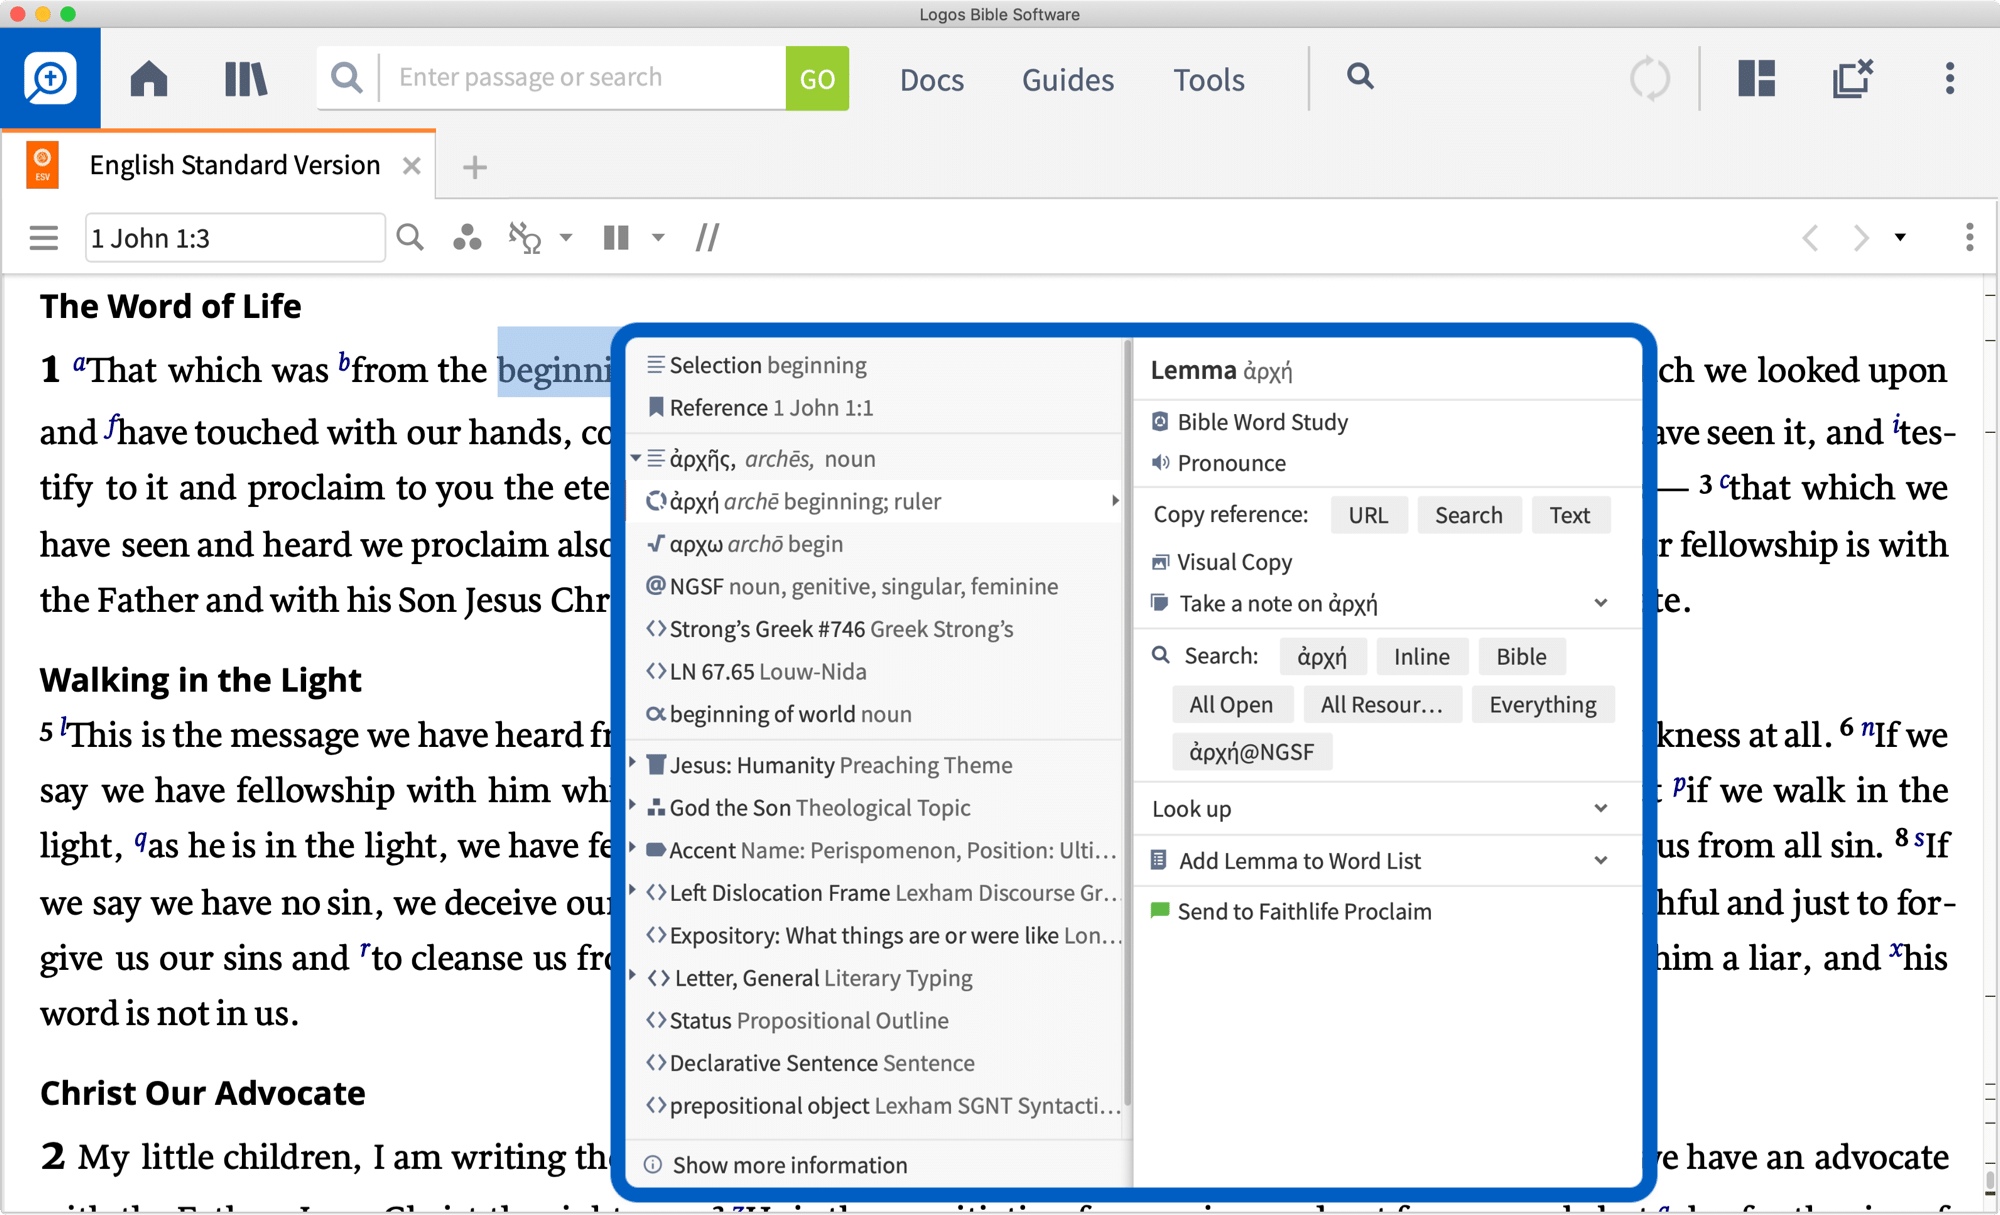
Task: Search for ἀρχή lemma button
Action: 1322,657
